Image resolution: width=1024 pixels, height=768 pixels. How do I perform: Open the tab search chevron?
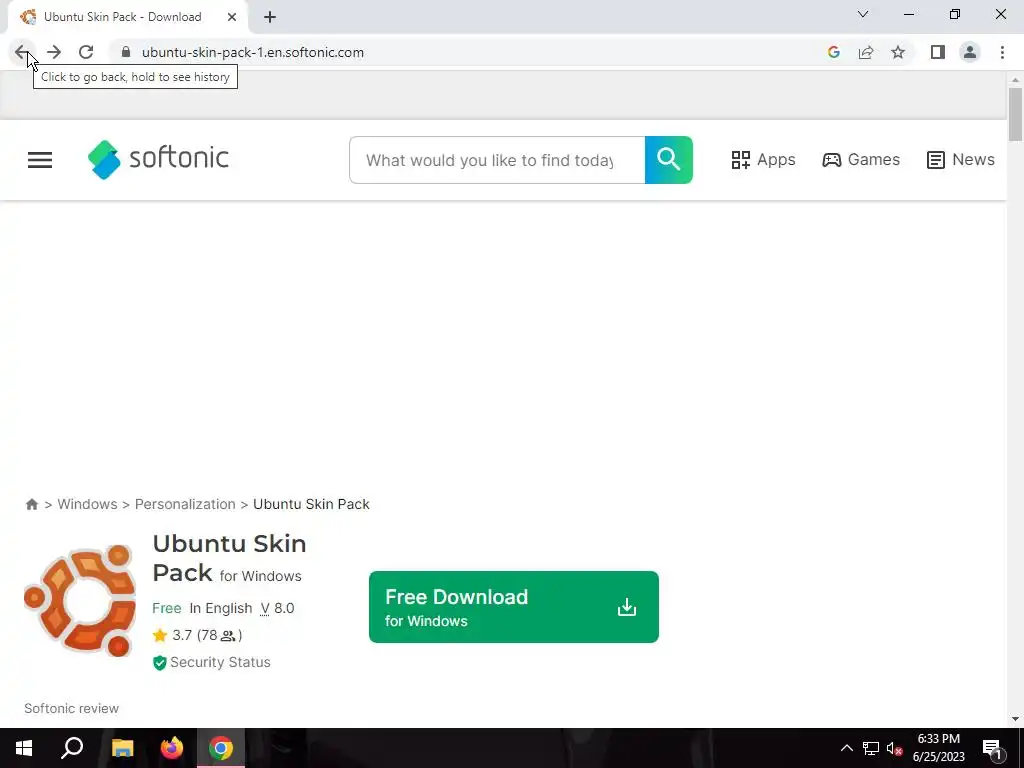click(863, 14)
